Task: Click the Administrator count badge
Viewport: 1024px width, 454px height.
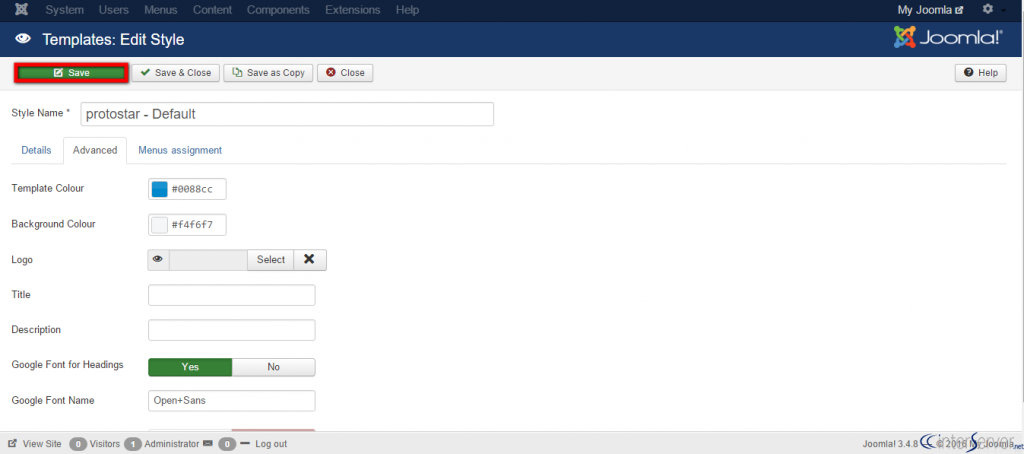Action: point(133,444)
